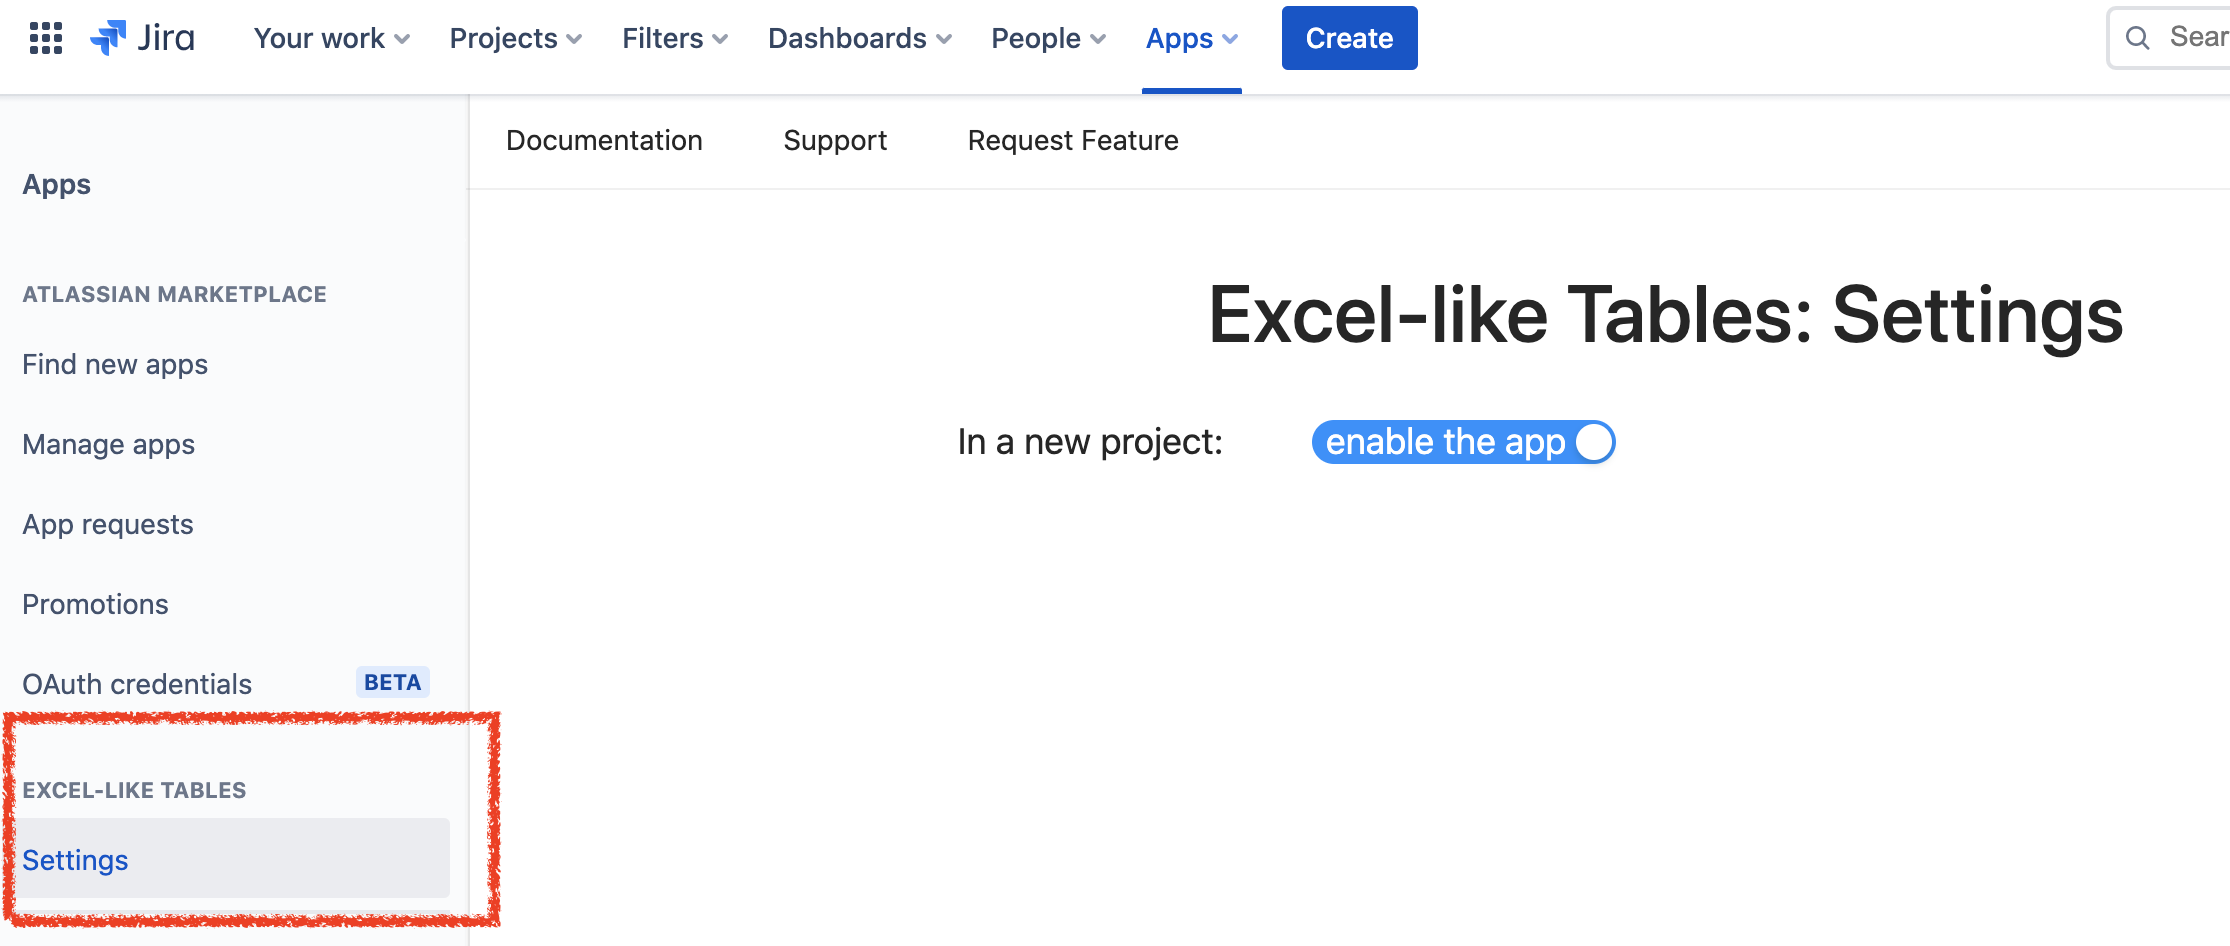This screenshot has height=946, width=2230.
Task: Open the Request Feature tab
Action: pyautogui.click(x=1073, y=140)
